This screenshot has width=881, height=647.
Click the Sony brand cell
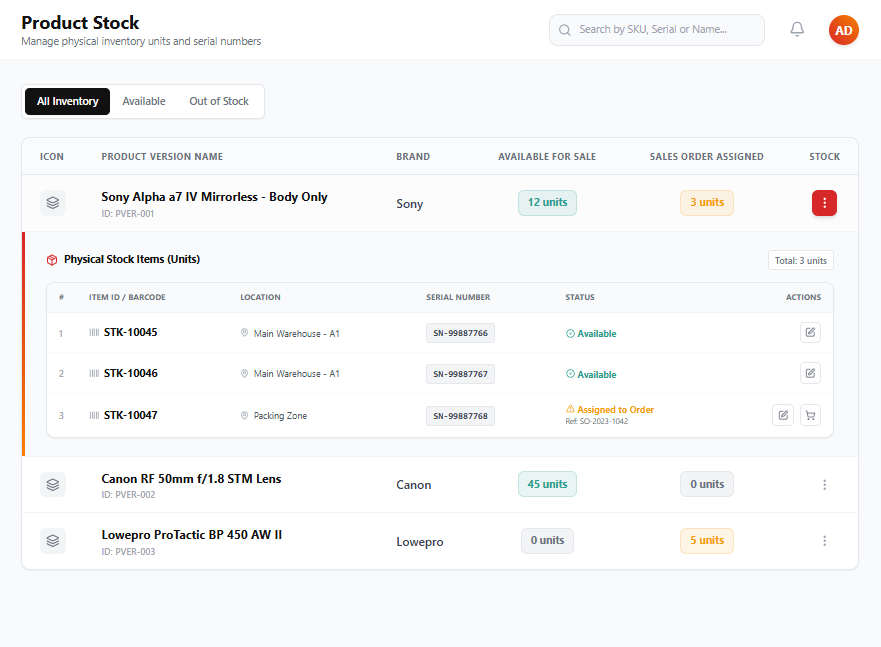tap(410, 204)
